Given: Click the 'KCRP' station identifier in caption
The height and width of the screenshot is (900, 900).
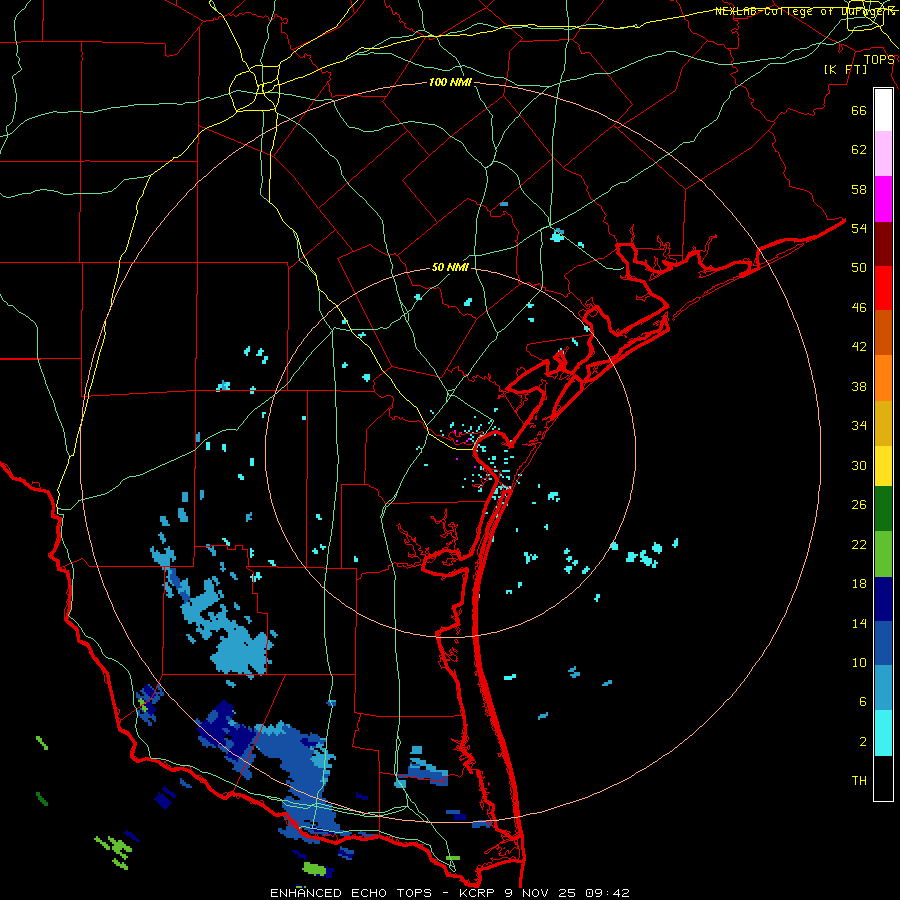Looking at the screenshot, I should (x=478, y=893).
